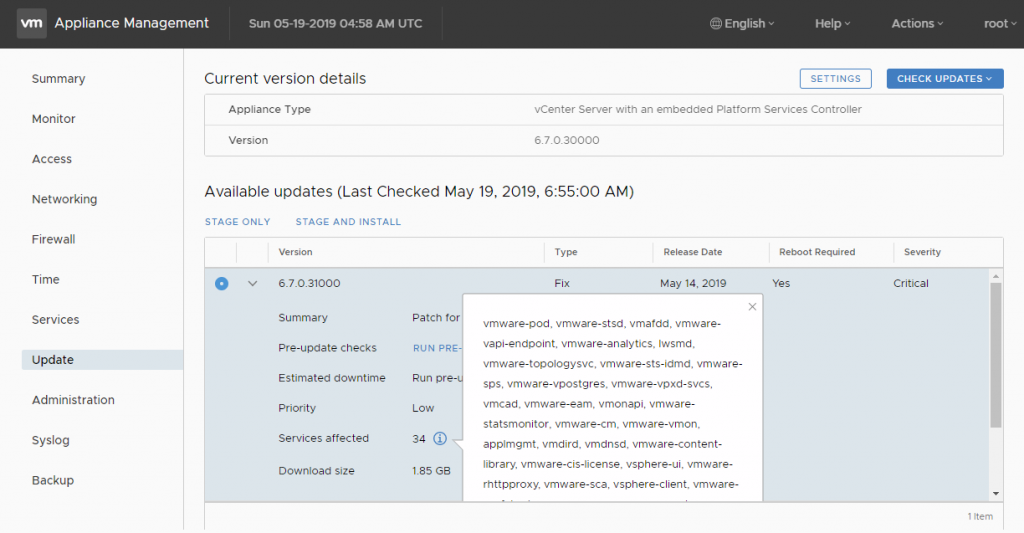Click the Fix type cell
Image resolution: width=1024 pixels, height=533 pixels.
pyautogui.click(x=562, y=283)
